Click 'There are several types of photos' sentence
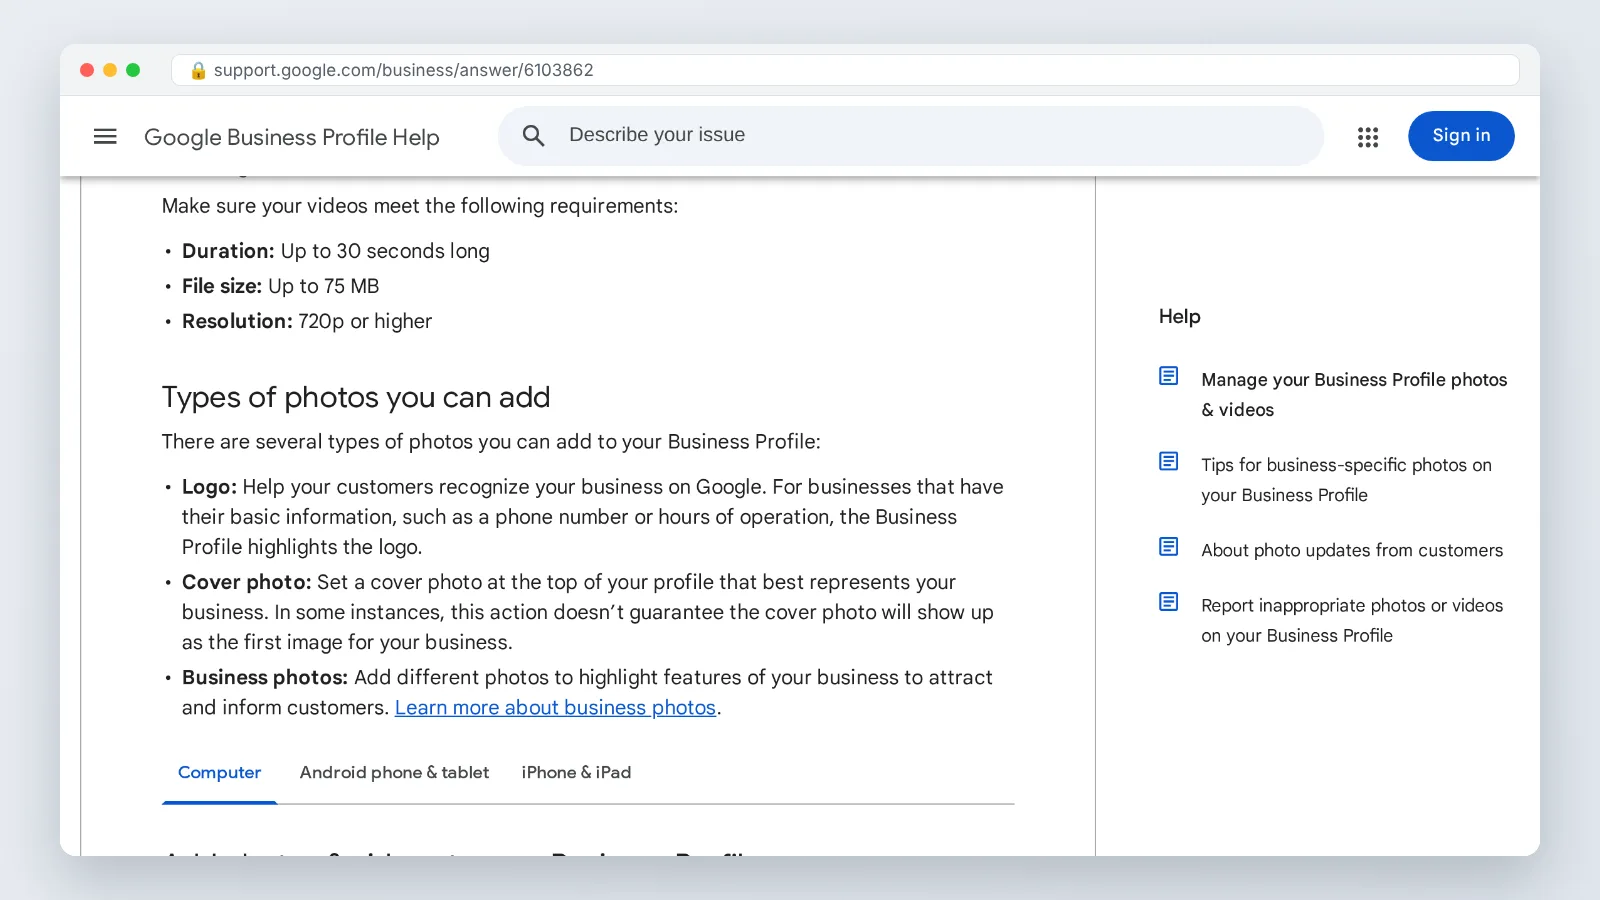 coord(491,442)
